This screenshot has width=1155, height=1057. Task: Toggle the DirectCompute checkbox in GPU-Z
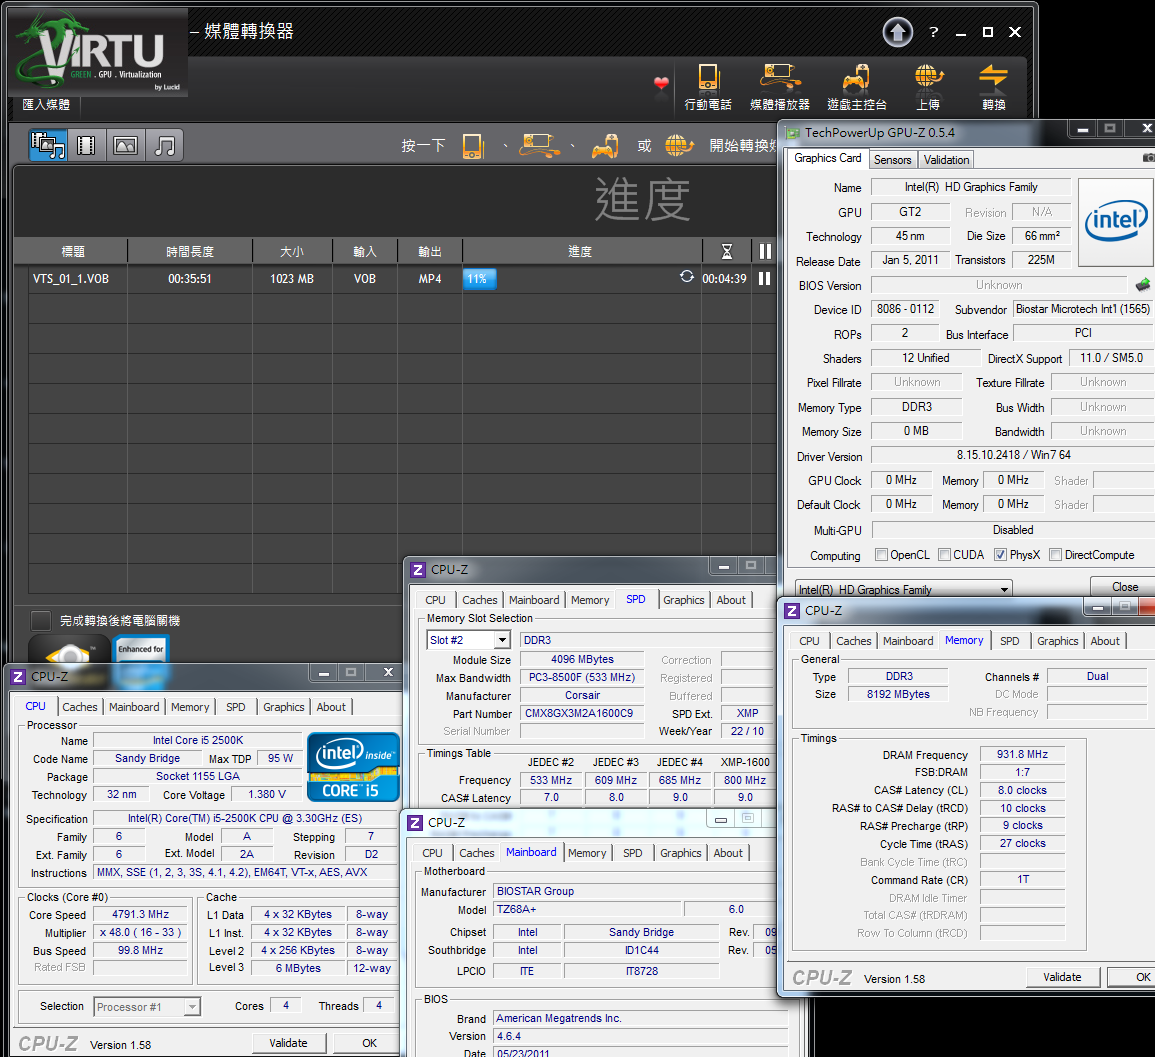pyautogui.click(x=1056, y=555)
